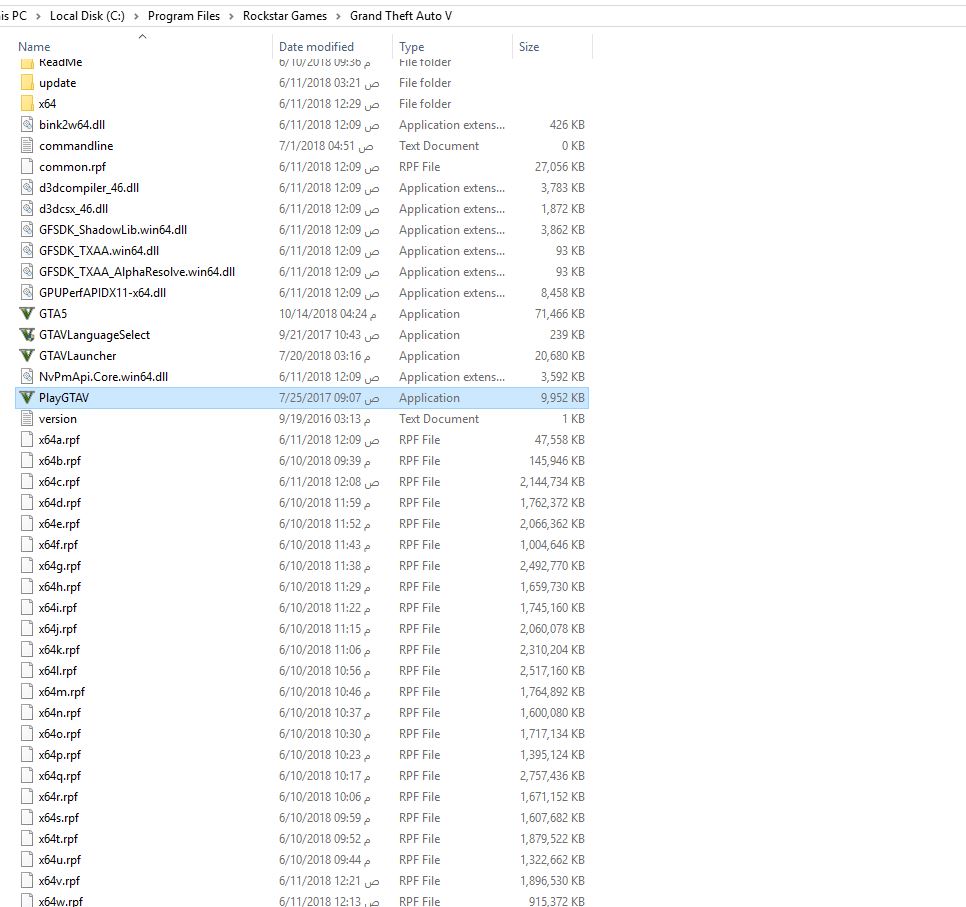
Task: Click the update folder icon
Action: pos(26,83)
